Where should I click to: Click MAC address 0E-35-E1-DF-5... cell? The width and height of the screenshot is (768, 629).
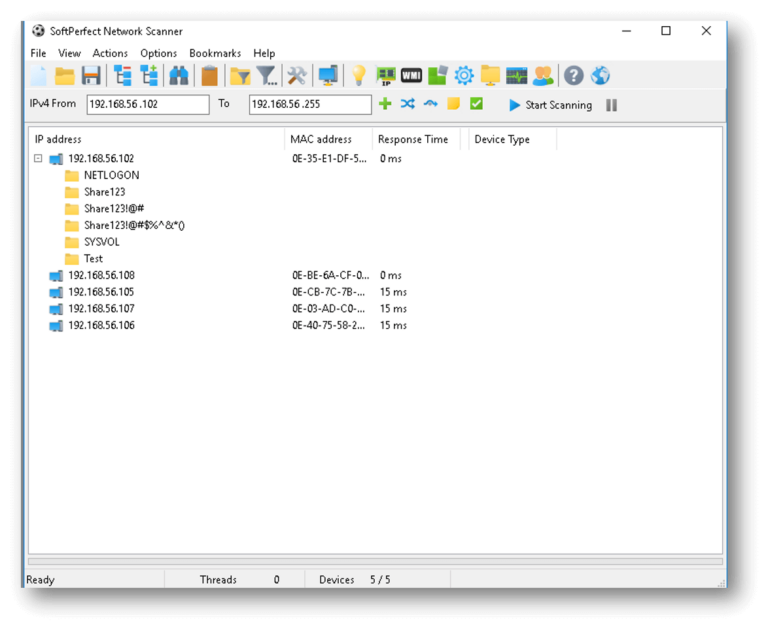[x=329, y=158]
